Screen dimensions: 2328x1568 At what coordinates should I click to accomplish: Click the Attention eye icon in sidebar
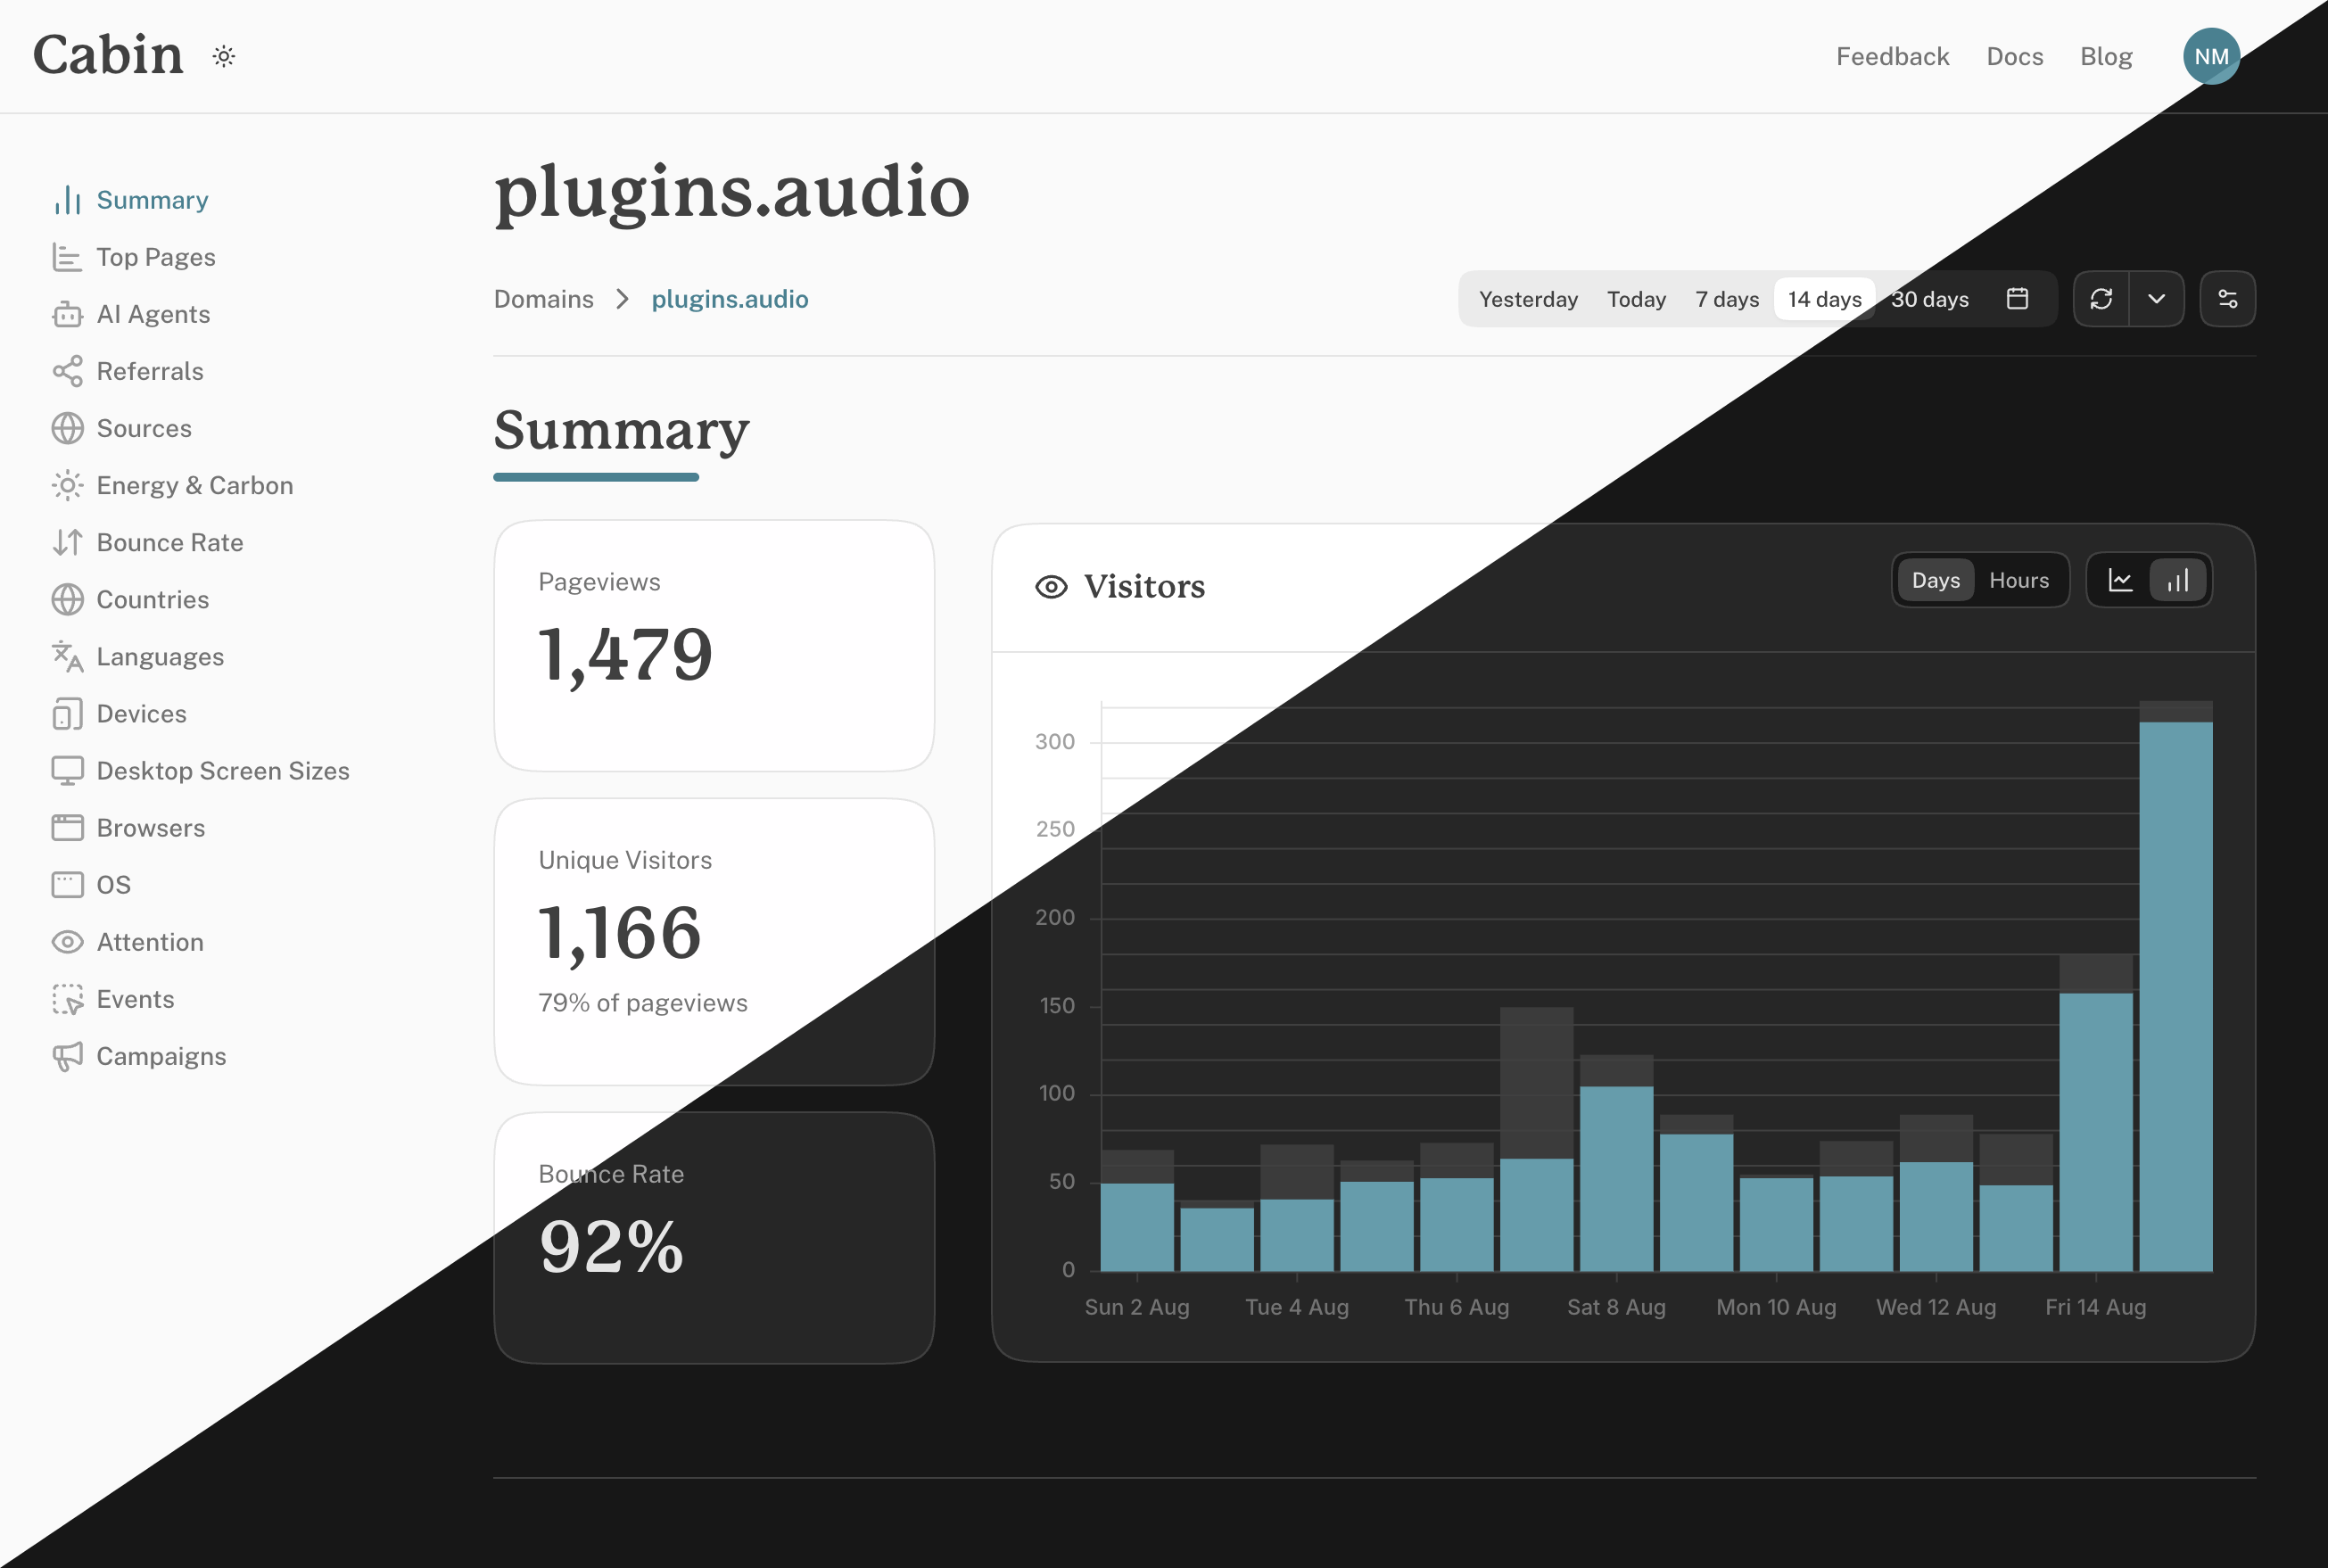tap(67, 942)
